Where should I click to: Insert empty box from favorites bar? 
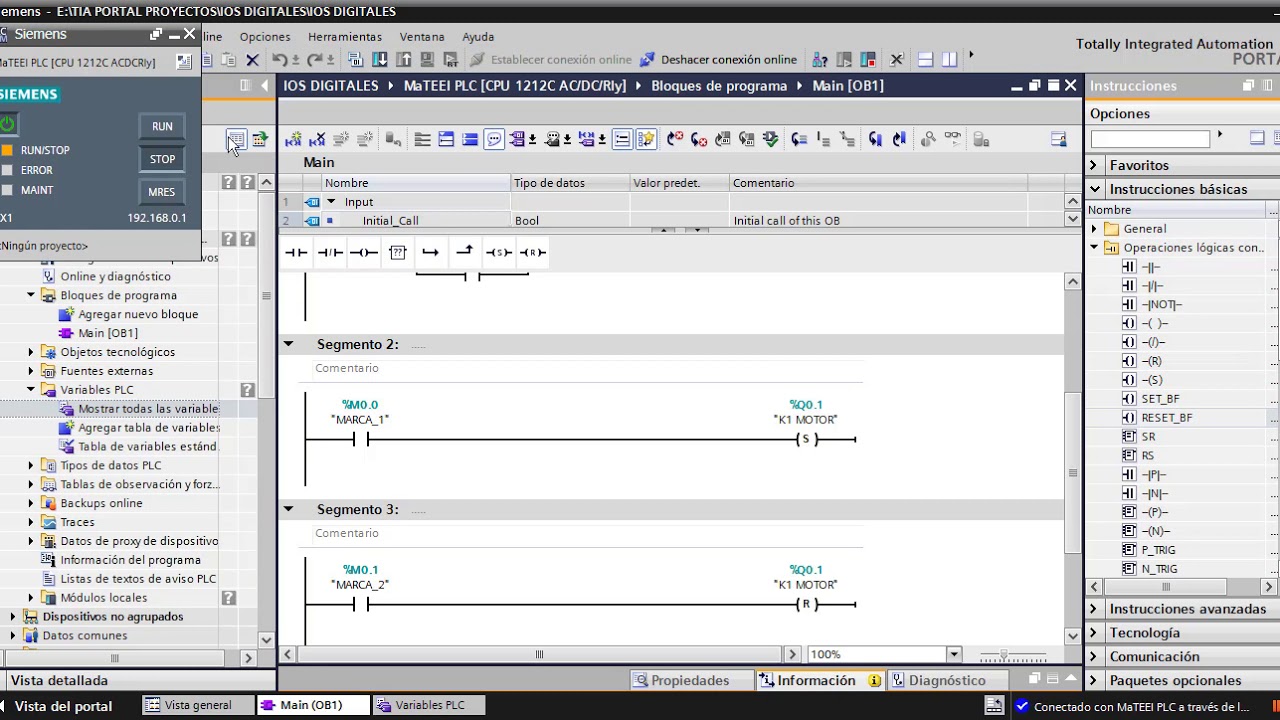(x=397, y=252)
